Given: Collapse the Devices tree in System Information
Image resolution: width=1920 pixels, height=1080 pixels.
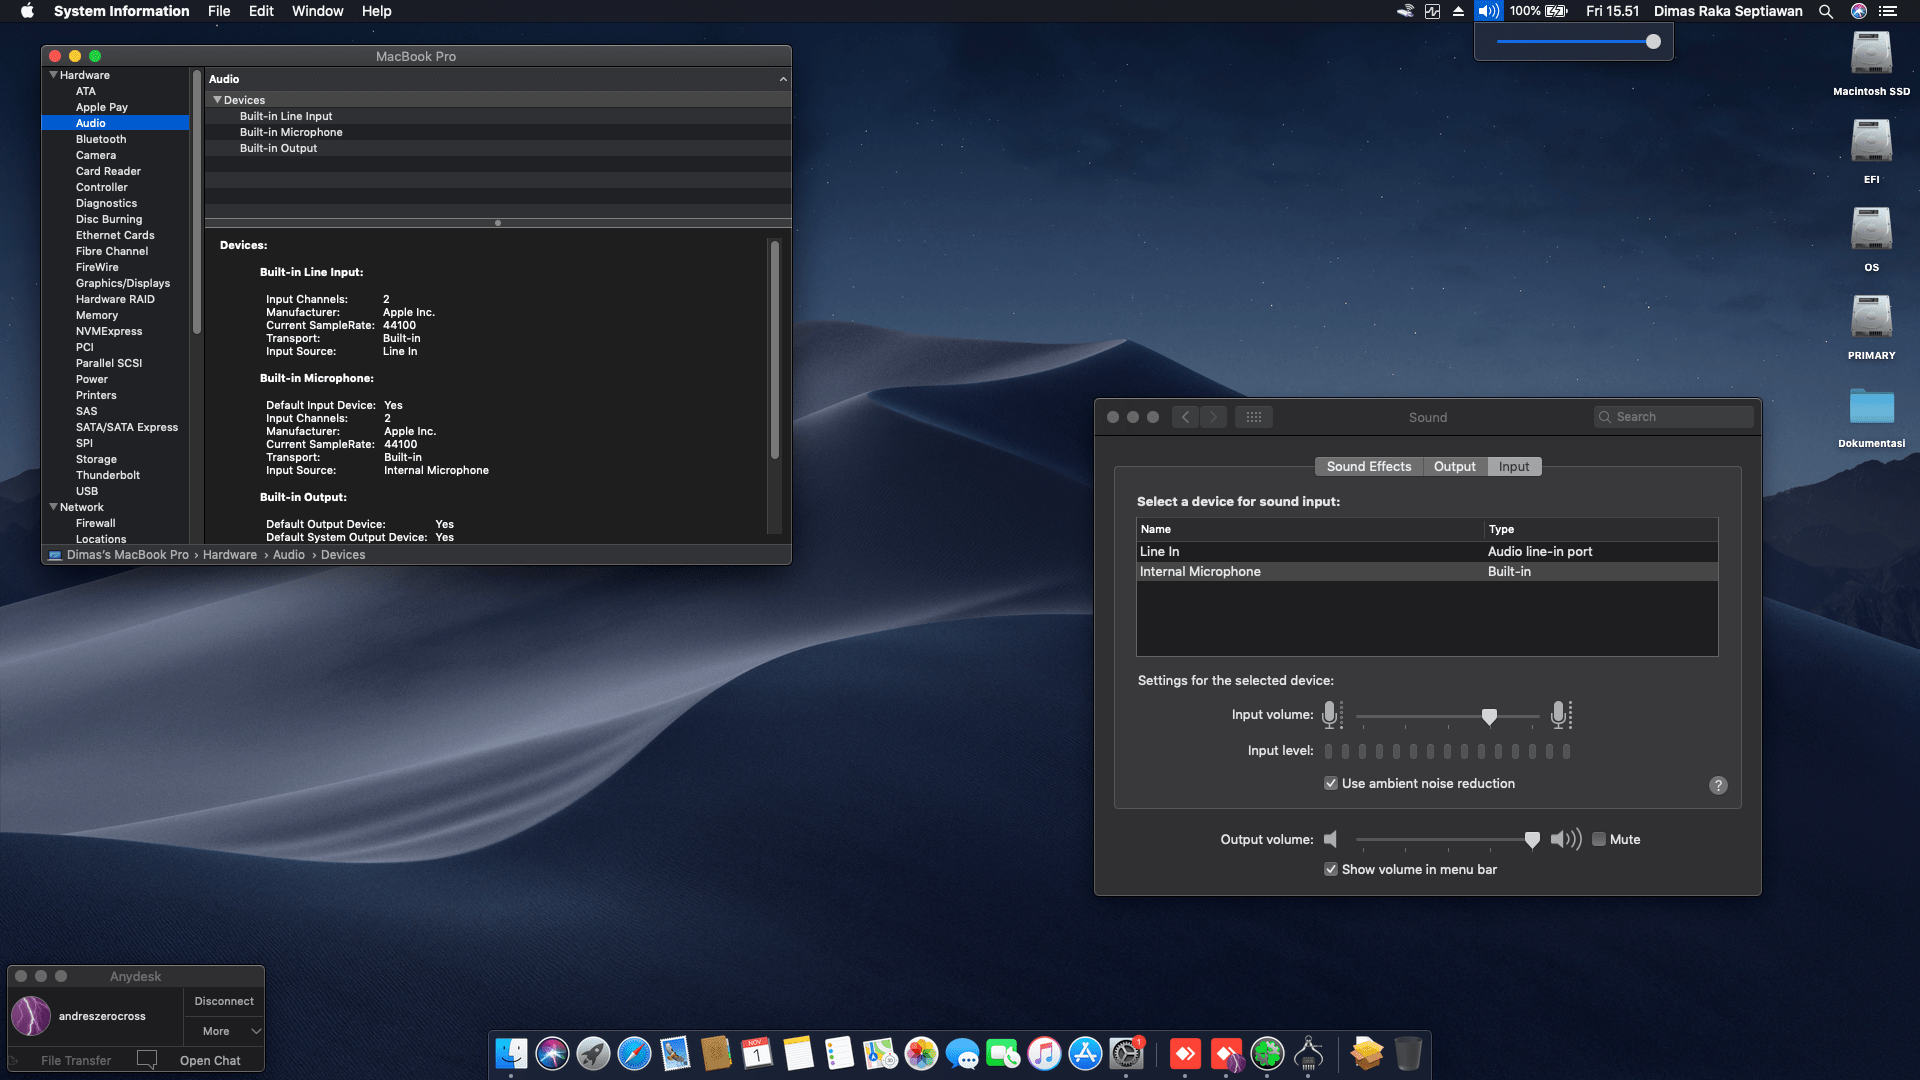Looking at the screenshot, I should coord(218,99).
